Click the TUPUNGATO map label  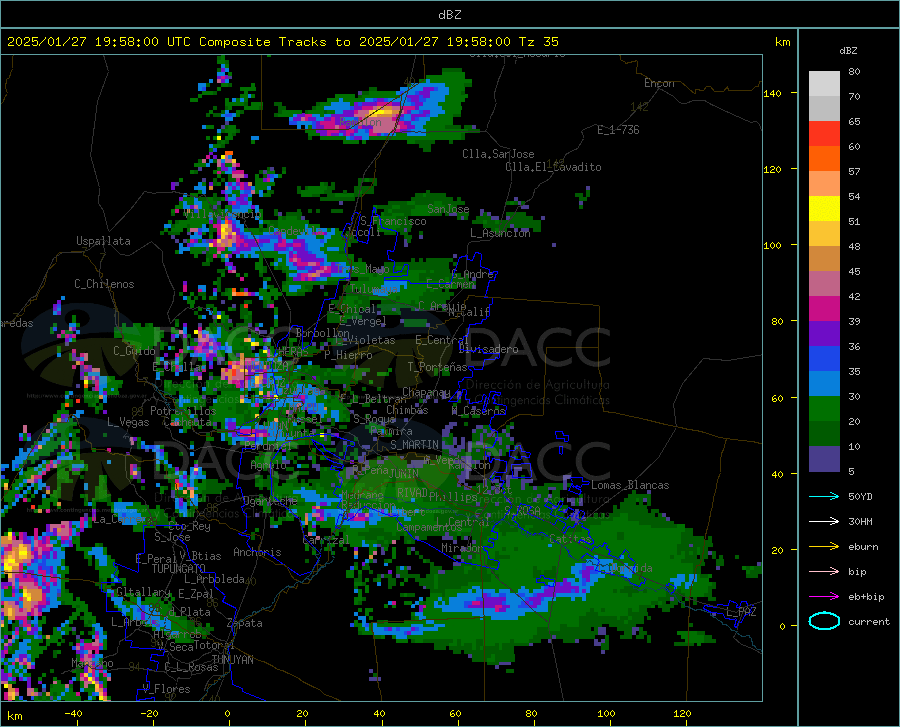click(179, 569)
